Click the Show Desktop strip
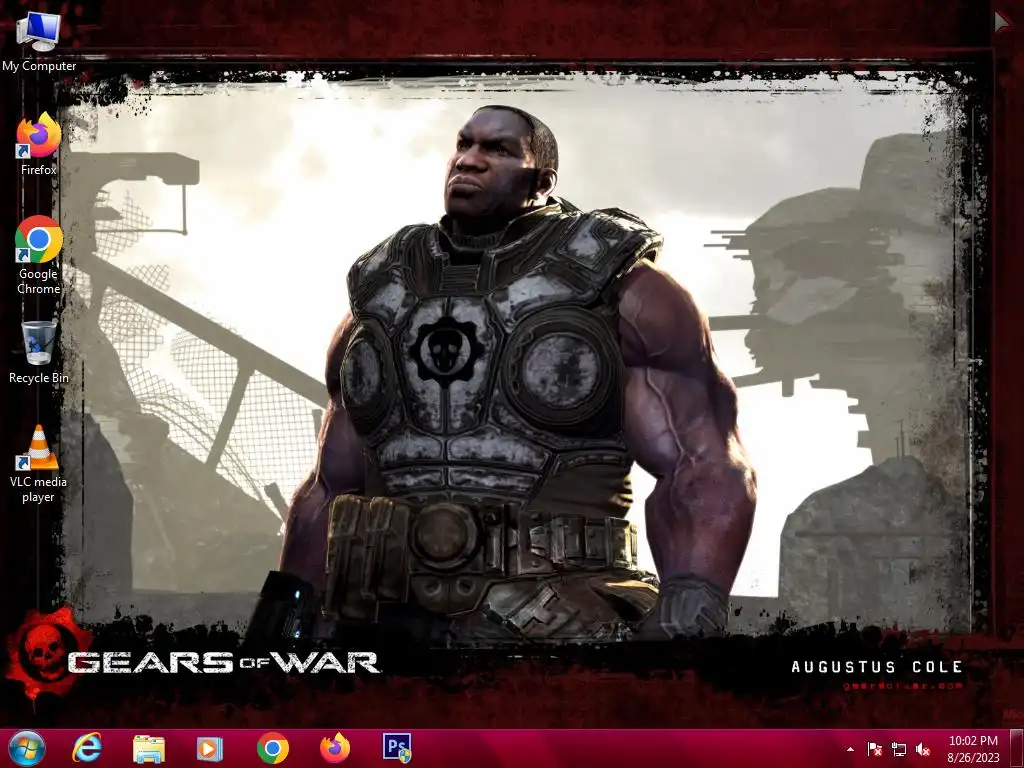This screenshot has width=1024, height=768. (1017, 748)
